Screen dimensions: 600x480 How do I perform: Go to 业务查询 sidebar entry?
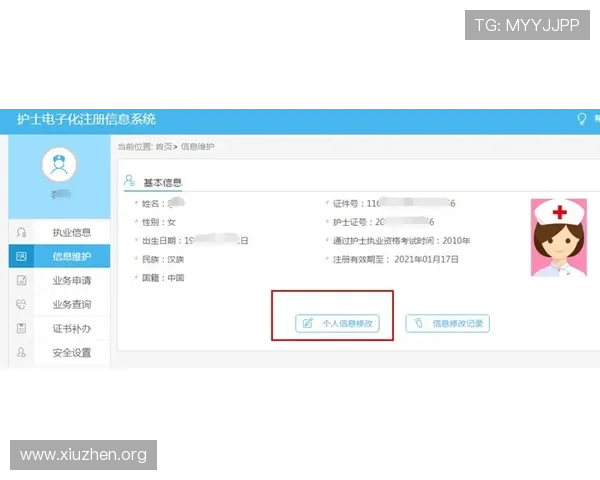pos(72,304)
